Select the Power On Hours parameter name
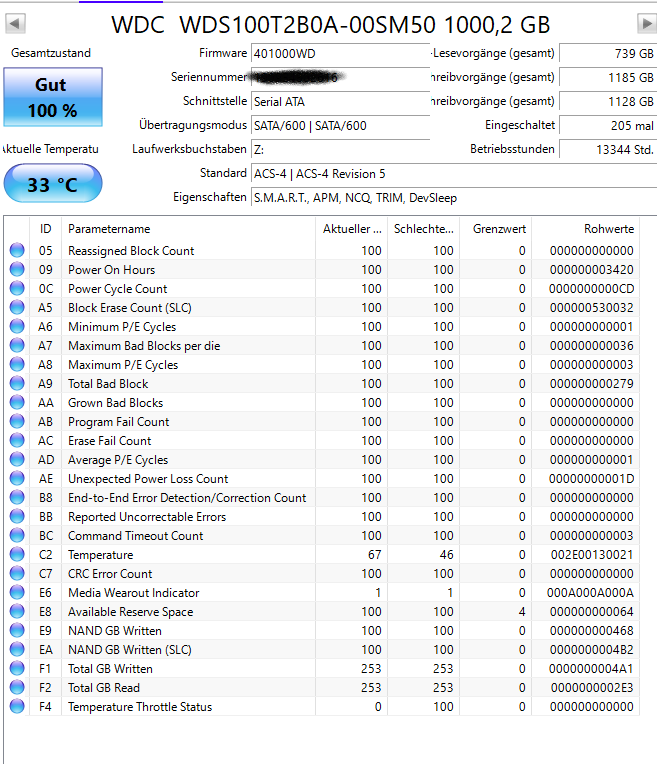This screenshot has width=657, height=764. coord(112,269)
